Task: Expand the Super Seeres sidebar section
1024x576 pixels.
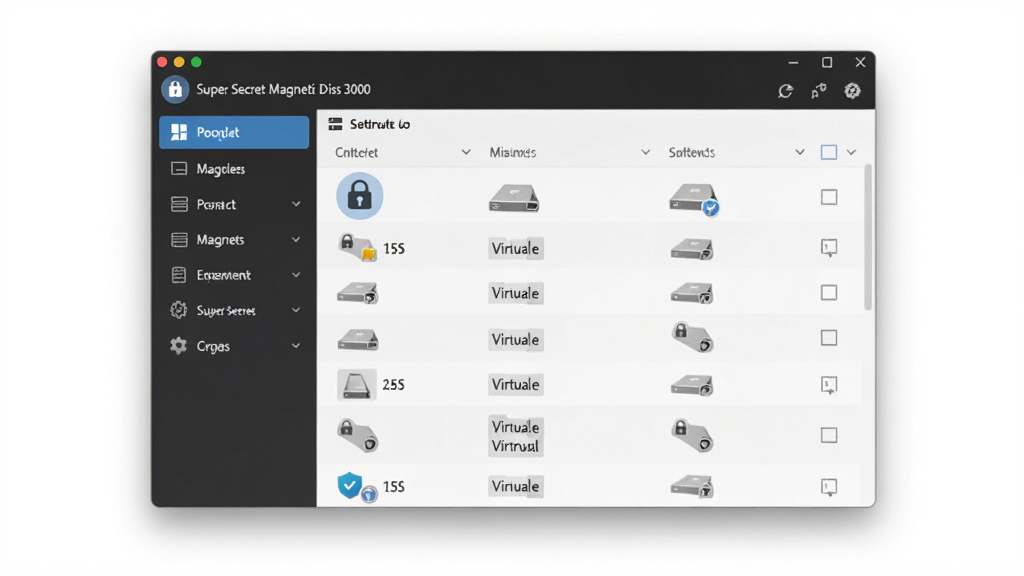Action: pyautogui.click(x=296, y=310)
